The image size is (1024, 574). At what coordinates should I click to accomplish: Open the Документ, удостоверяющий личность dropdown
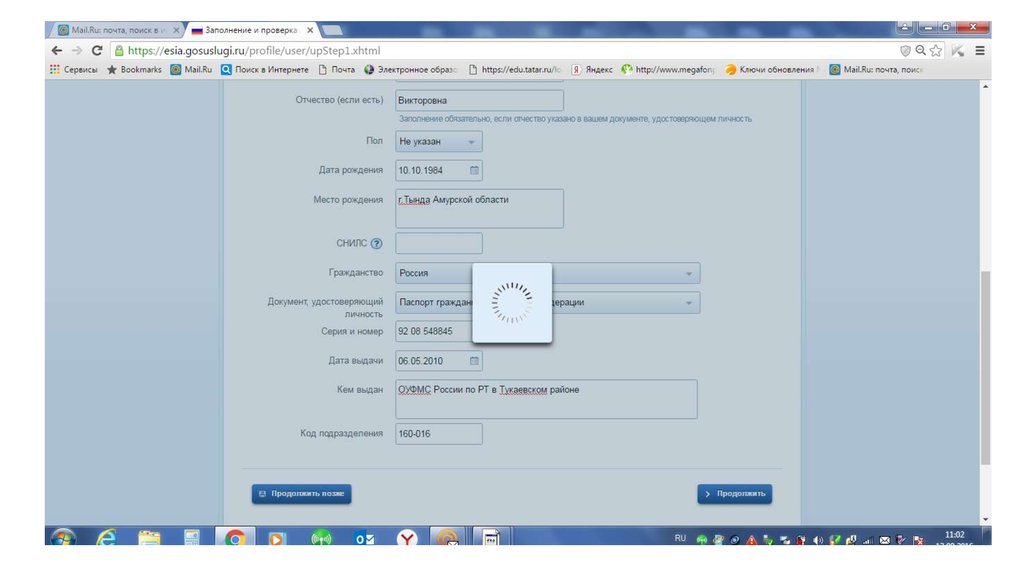coord(547,302)
